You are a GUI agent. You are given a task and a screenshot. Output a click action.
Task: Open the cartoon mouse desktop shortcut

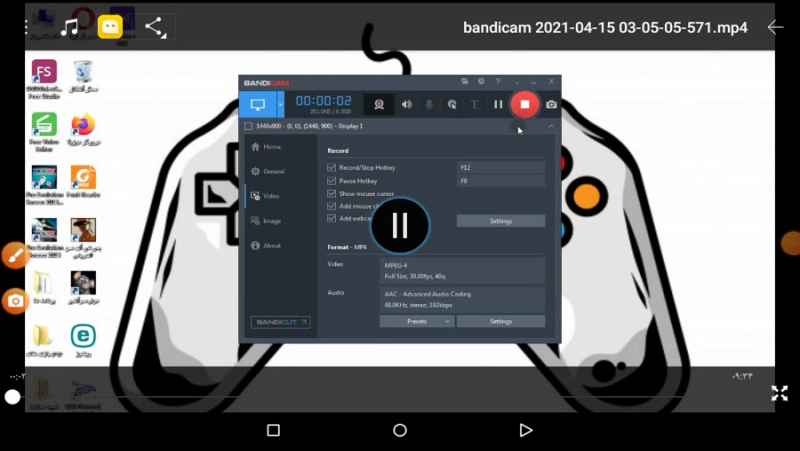(x=83, y=284)
